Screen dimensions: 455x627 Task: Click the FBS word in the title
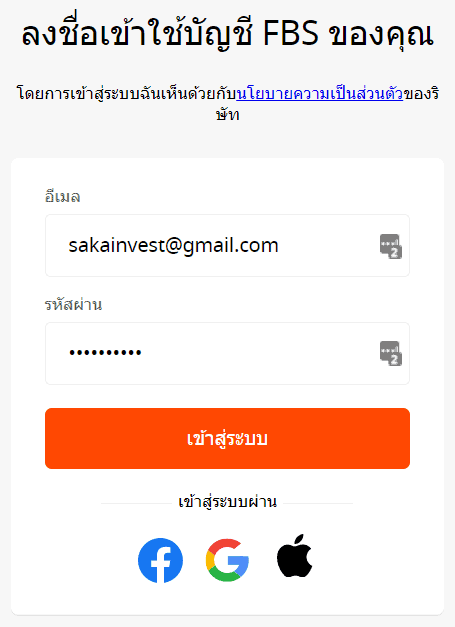(x=291, y=33)
